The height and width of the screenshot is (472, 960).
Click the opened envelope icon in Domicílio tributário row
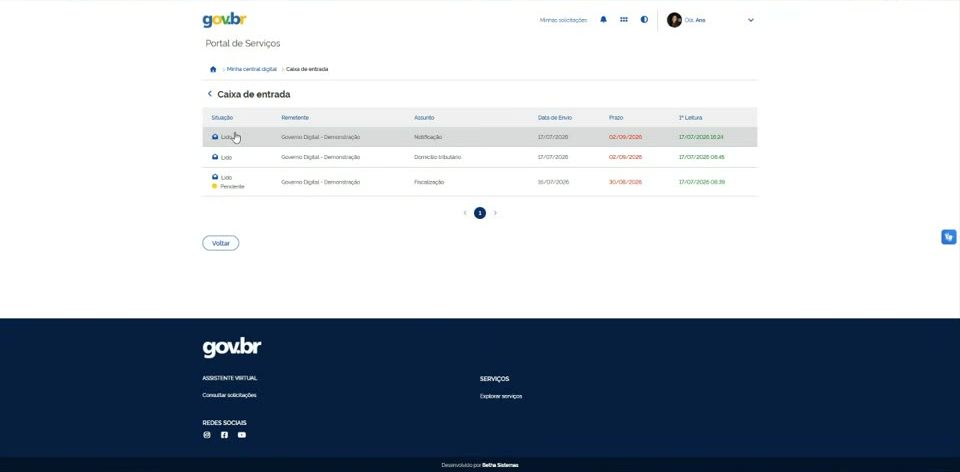coord(215,157)
